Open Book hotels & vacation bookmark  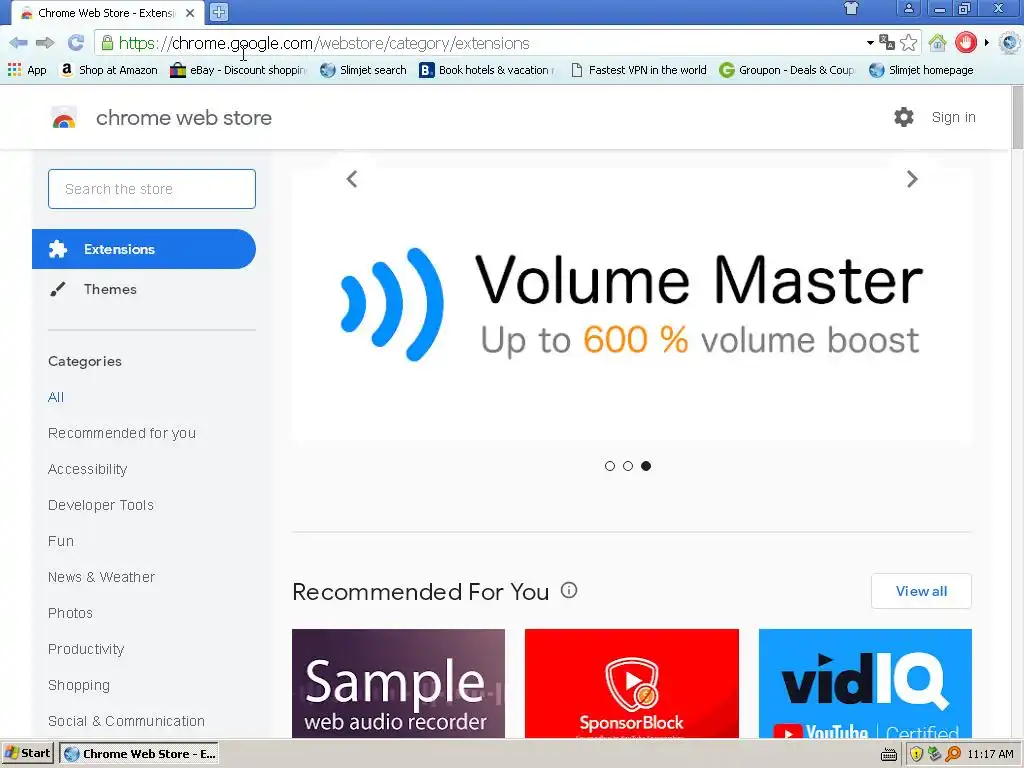487,70
